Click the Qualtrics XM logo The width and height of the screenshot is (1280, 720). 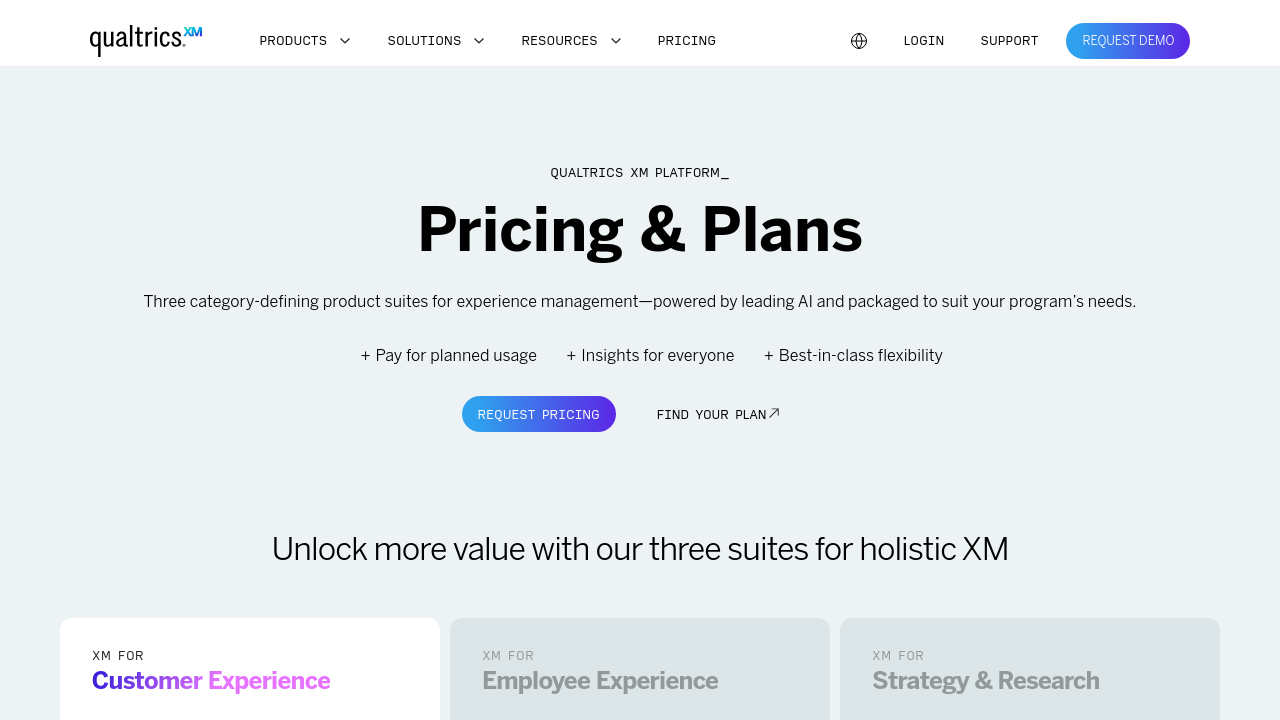(146, 40)
